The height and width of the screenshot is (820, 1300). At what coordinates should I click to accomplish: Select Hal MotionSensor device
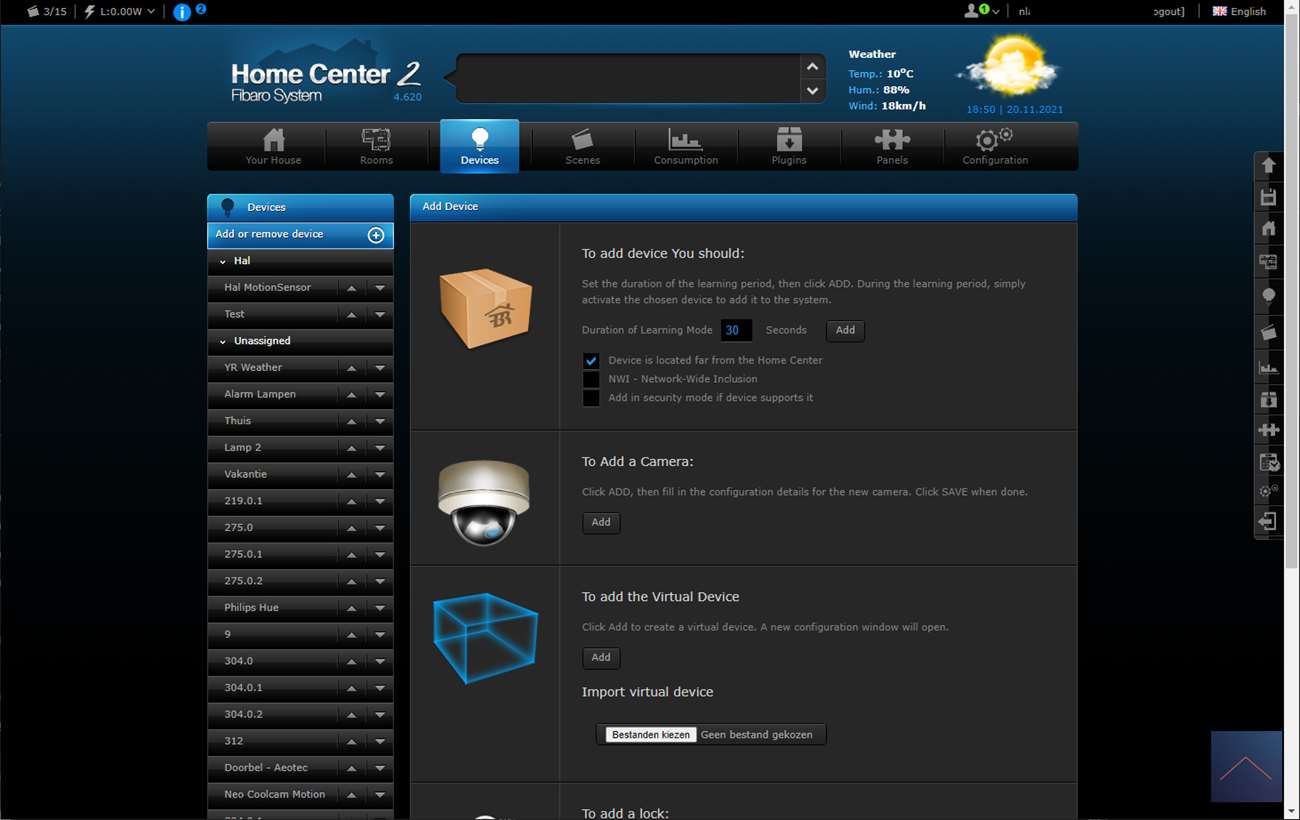267,288
